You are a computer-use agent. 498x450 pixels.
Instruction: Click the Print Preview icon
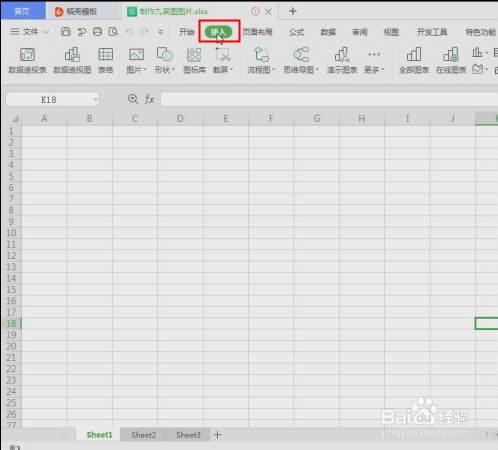coord(113,32)
